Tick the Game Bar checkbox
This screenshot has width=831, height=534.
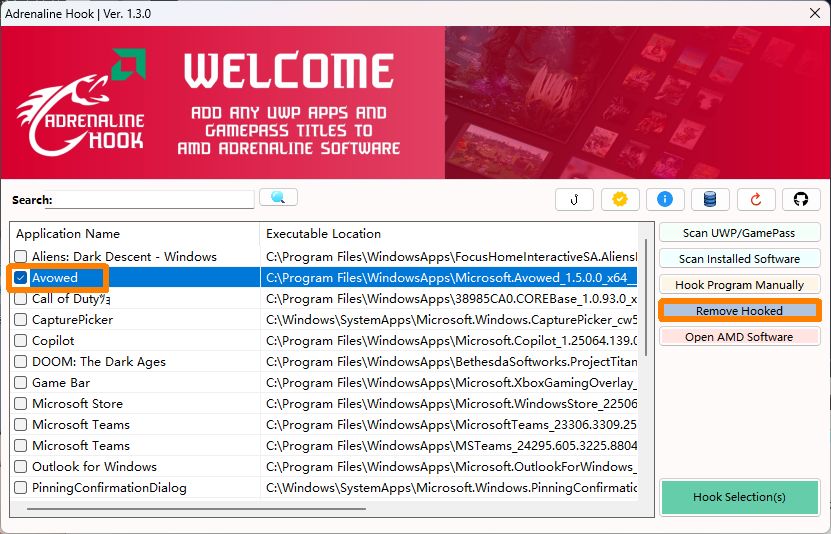click(21, 382)
